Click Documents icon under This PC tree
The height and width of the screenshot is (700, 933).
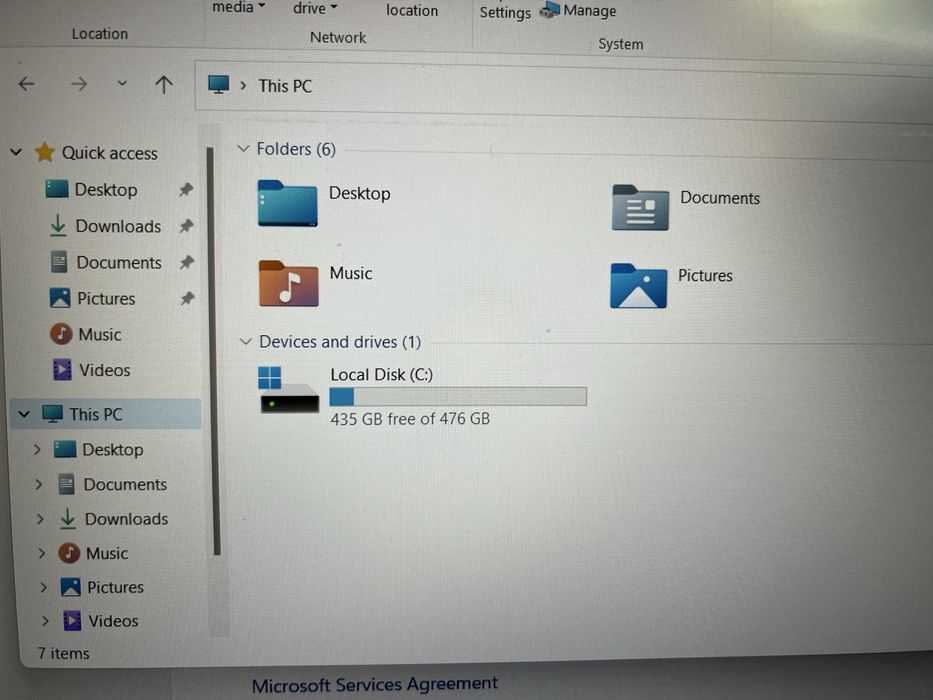(67, 484)
